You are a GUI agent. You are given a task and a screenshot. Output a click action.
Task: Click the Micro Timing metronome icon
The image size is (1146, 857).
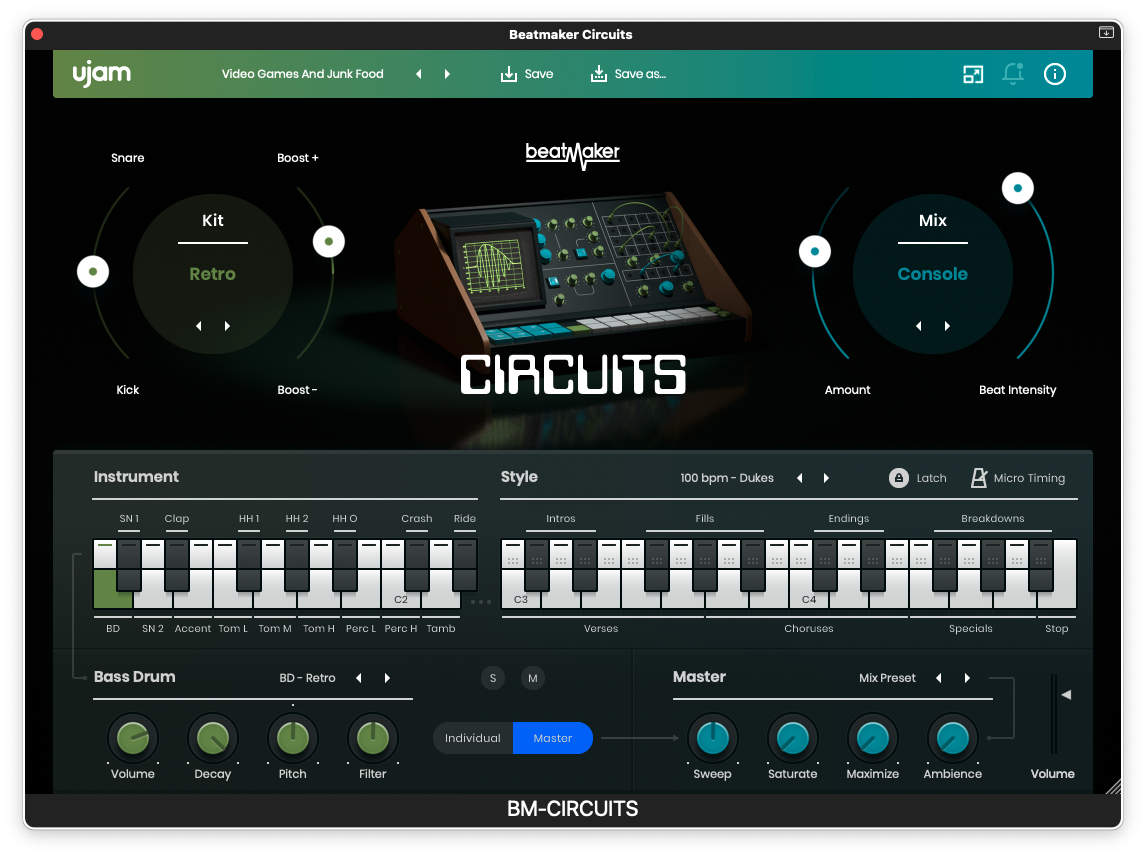(979, 478)
